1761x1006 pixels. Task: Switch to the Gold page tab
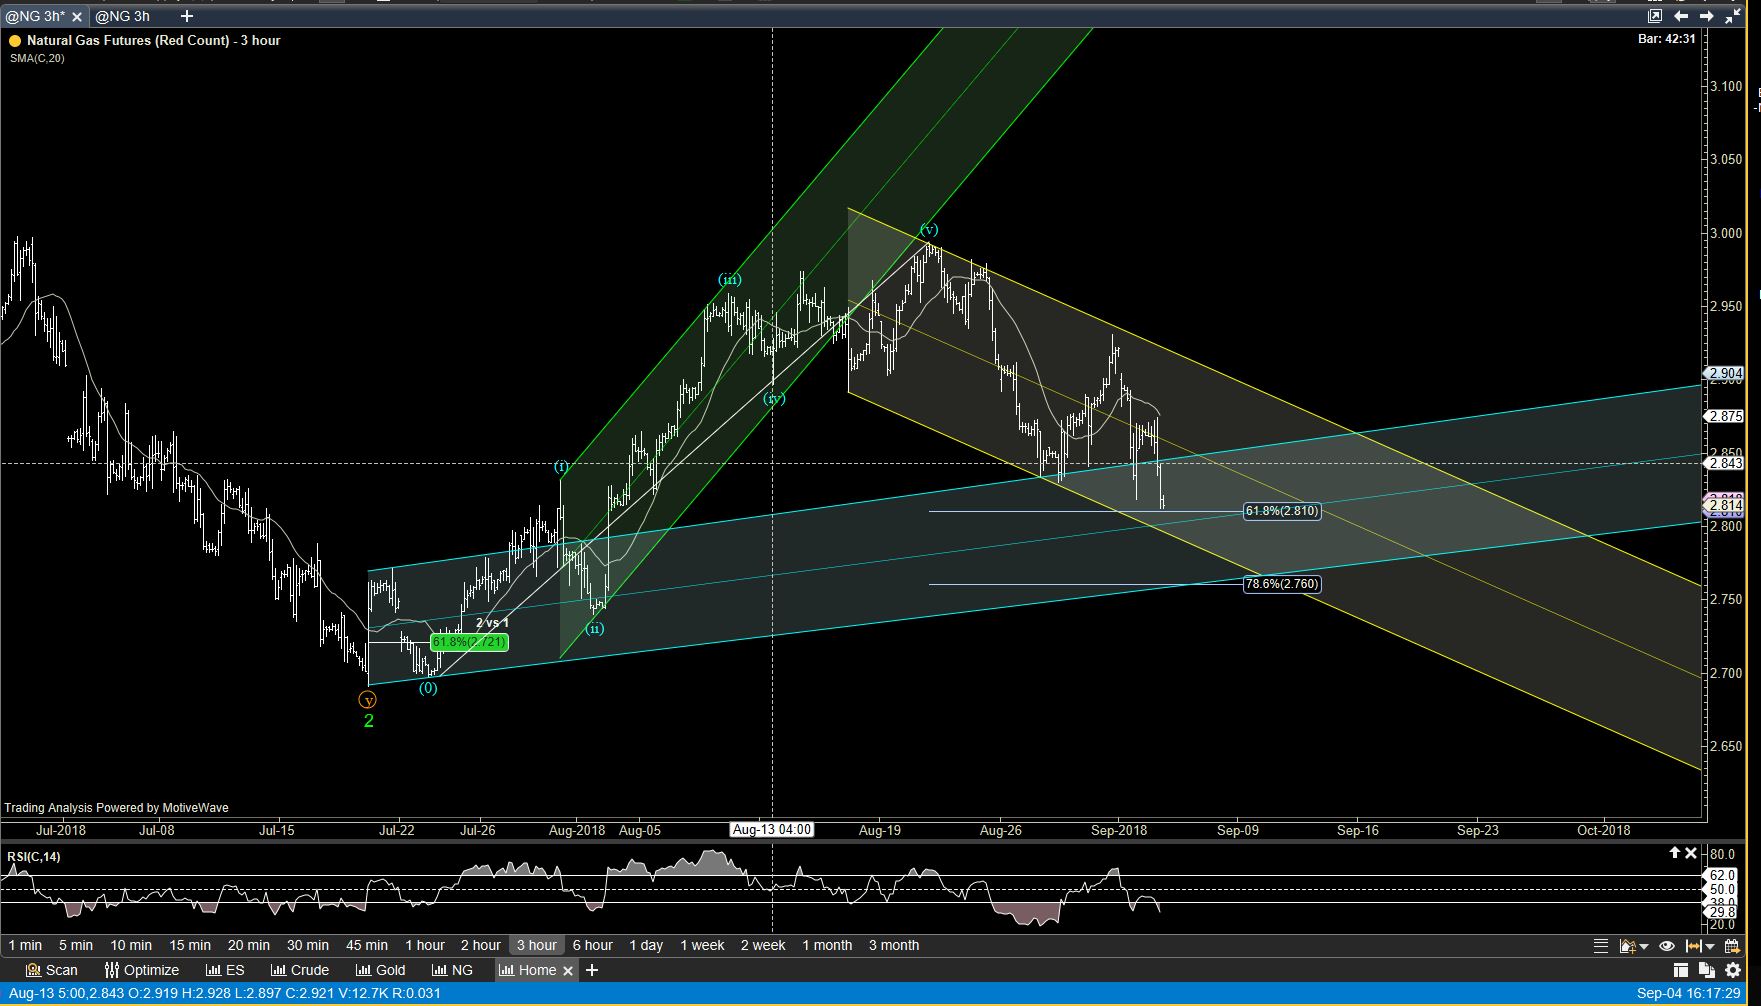[x=380, y=970]
